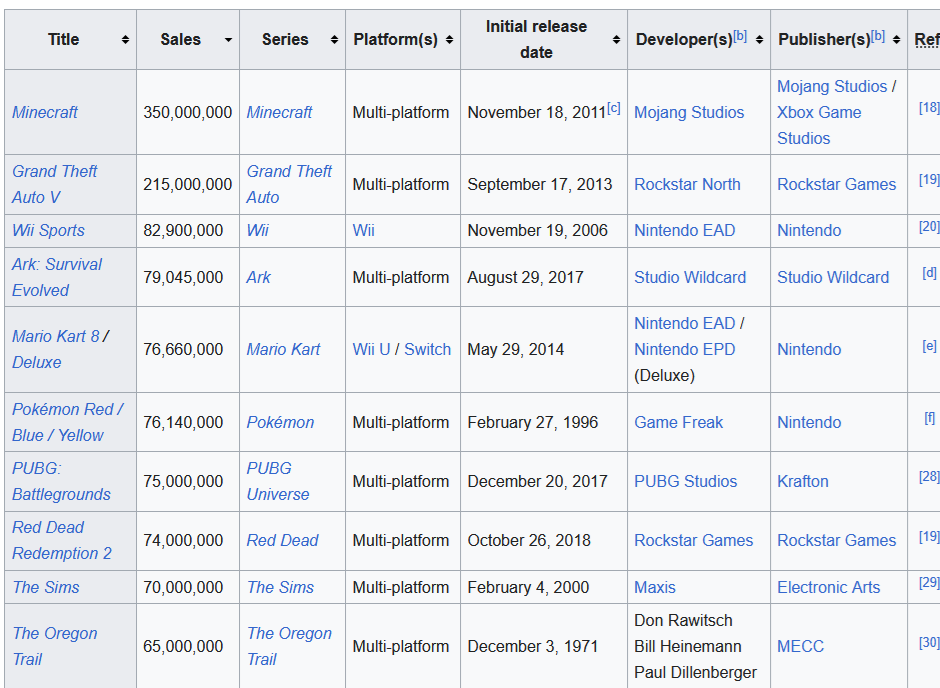
Task: Open Studio Wildcard developer link
Action: [690, 277]
